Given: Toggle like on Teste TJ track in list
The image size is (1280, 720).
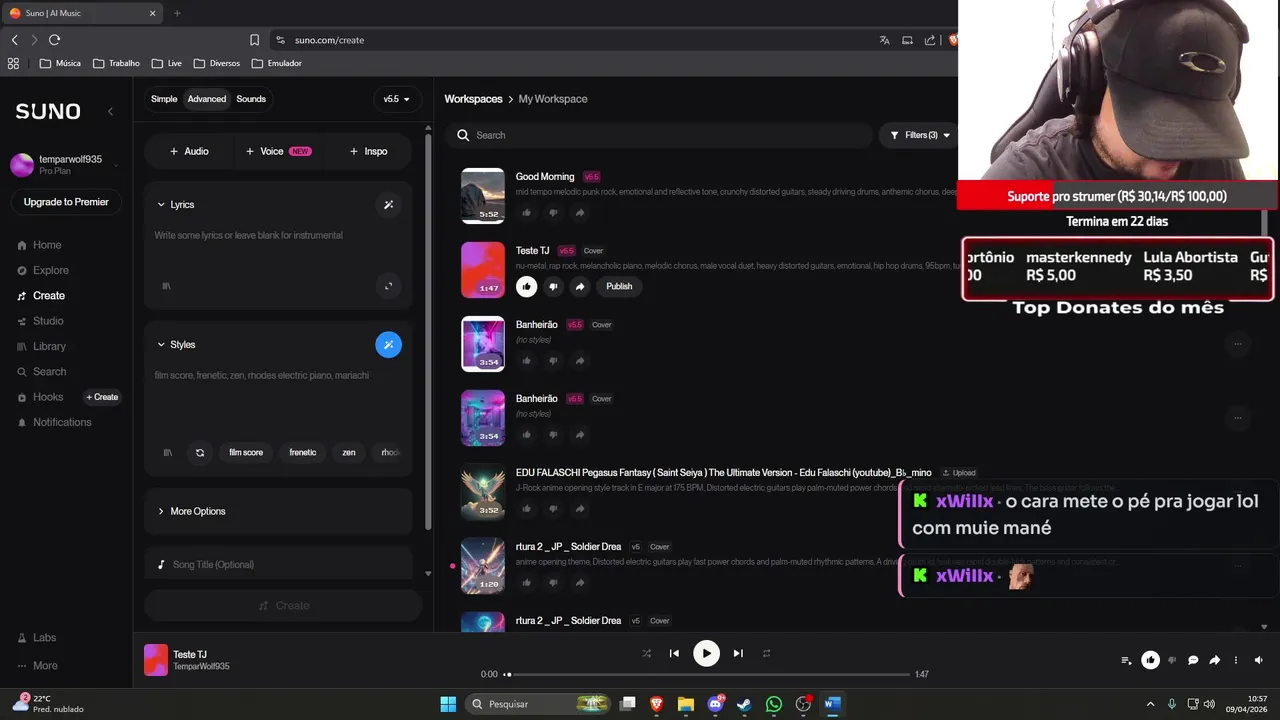Looking at the screenshot, I should coord(527,286).
